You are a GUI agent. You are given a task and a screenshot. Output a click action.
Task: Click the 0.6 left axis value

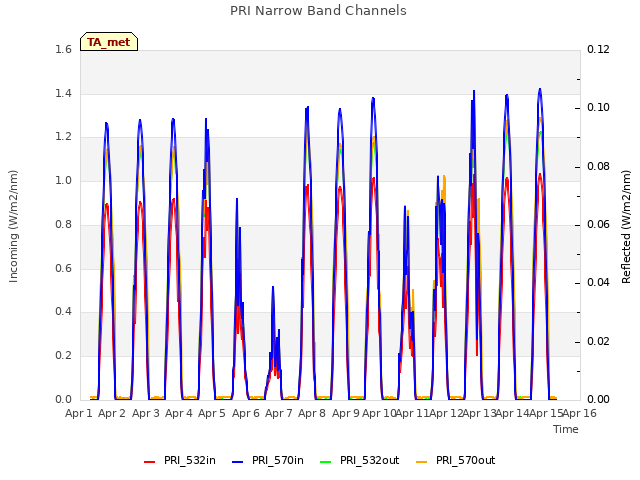(x=63, y=268)
